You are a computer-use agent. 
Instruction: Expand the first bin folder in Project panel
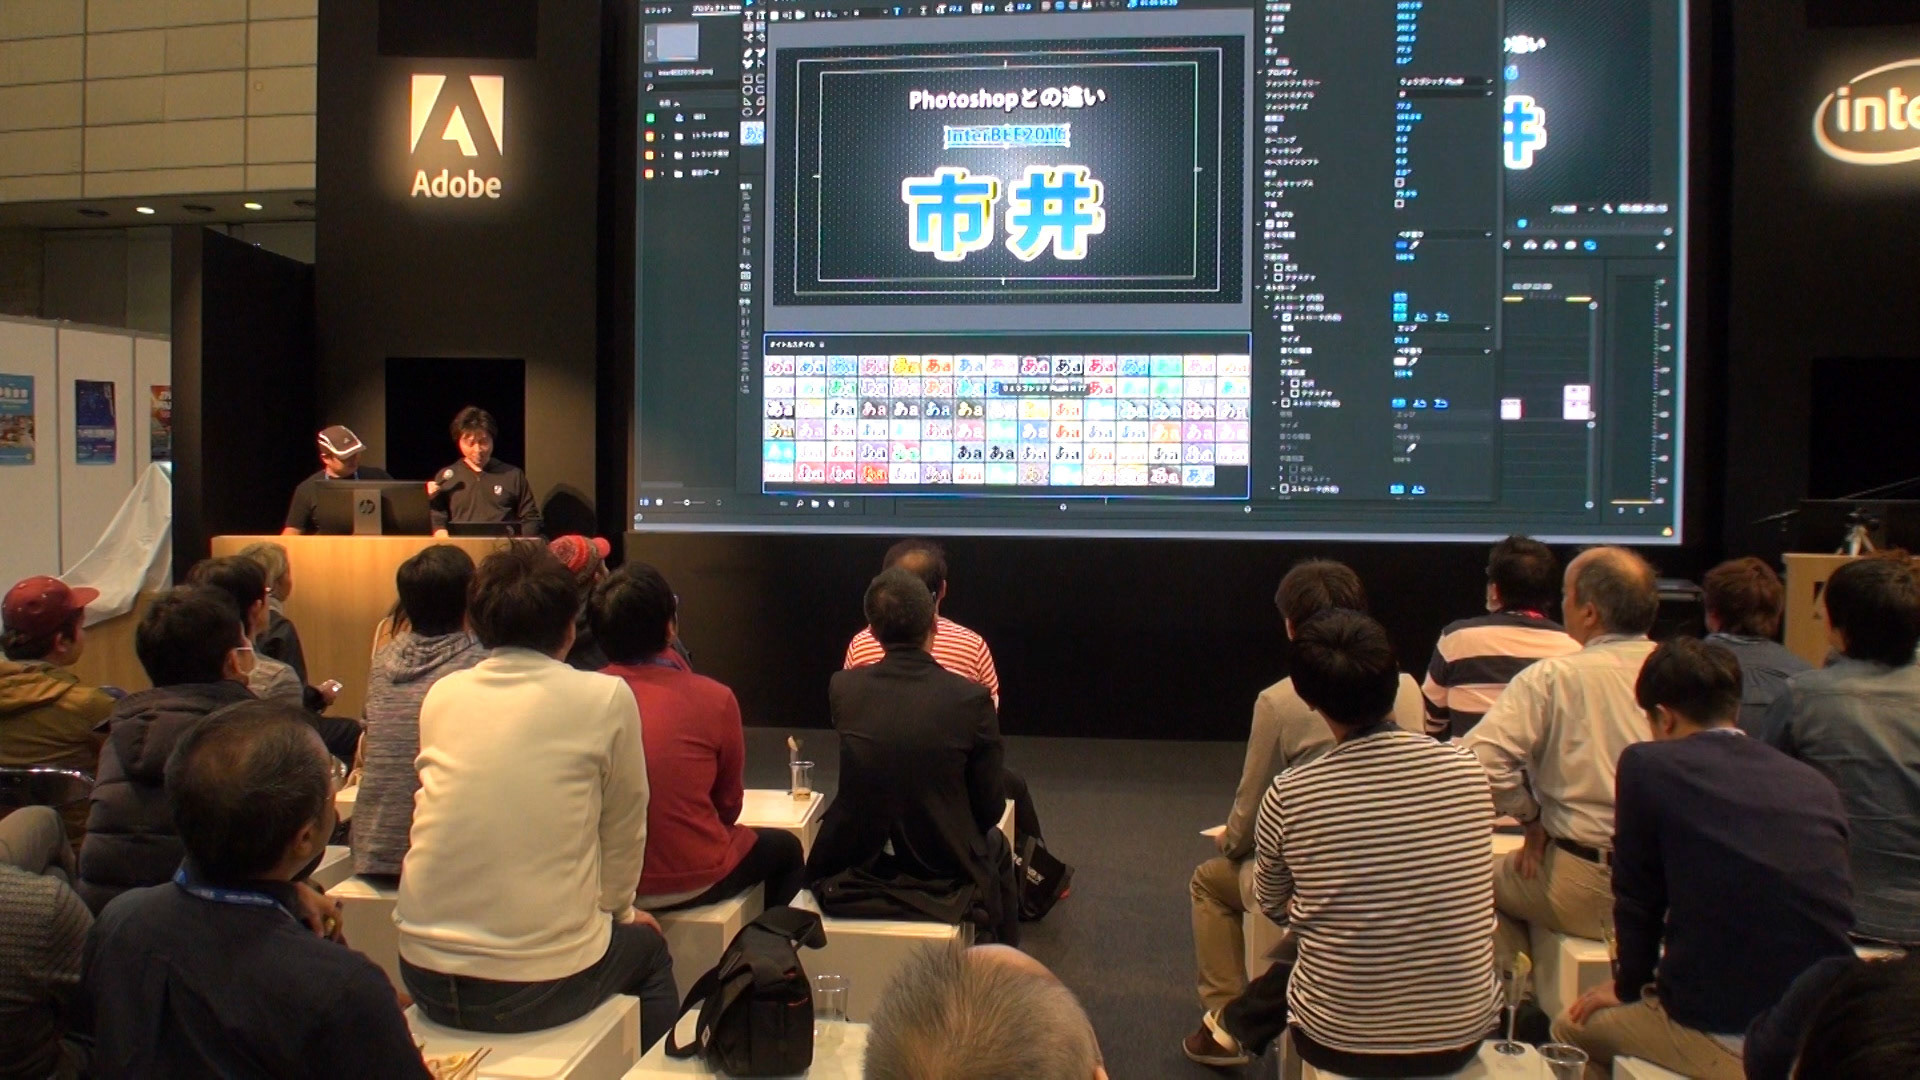tap(663, 136)
